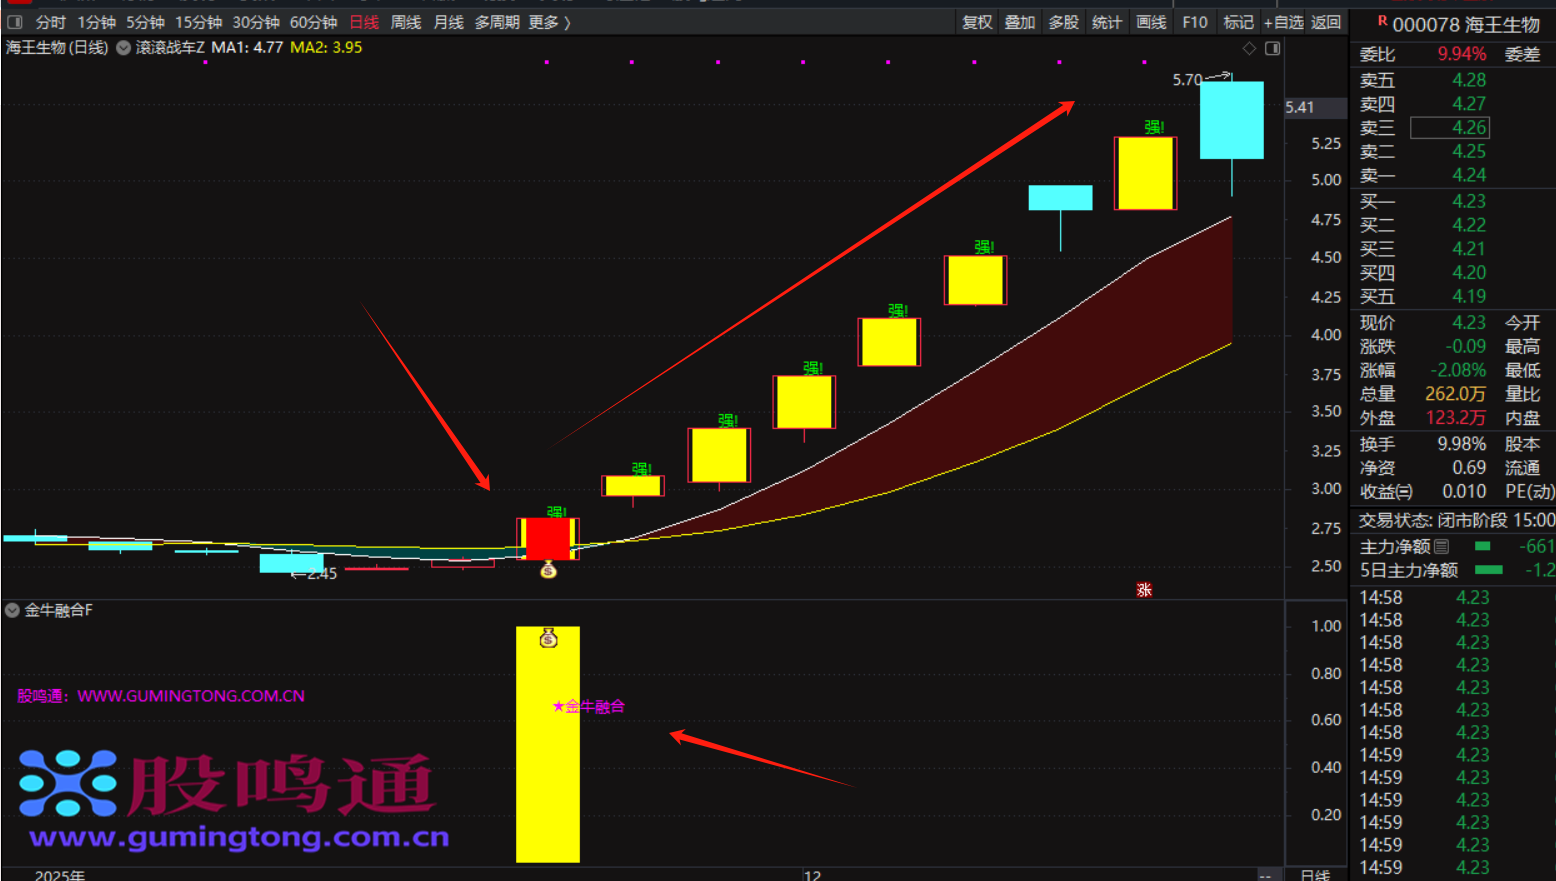This screenshot has height=881, width=1556.
Task: Click the right panel toggle icon above chart
Action: click(x=1272, y=48)
